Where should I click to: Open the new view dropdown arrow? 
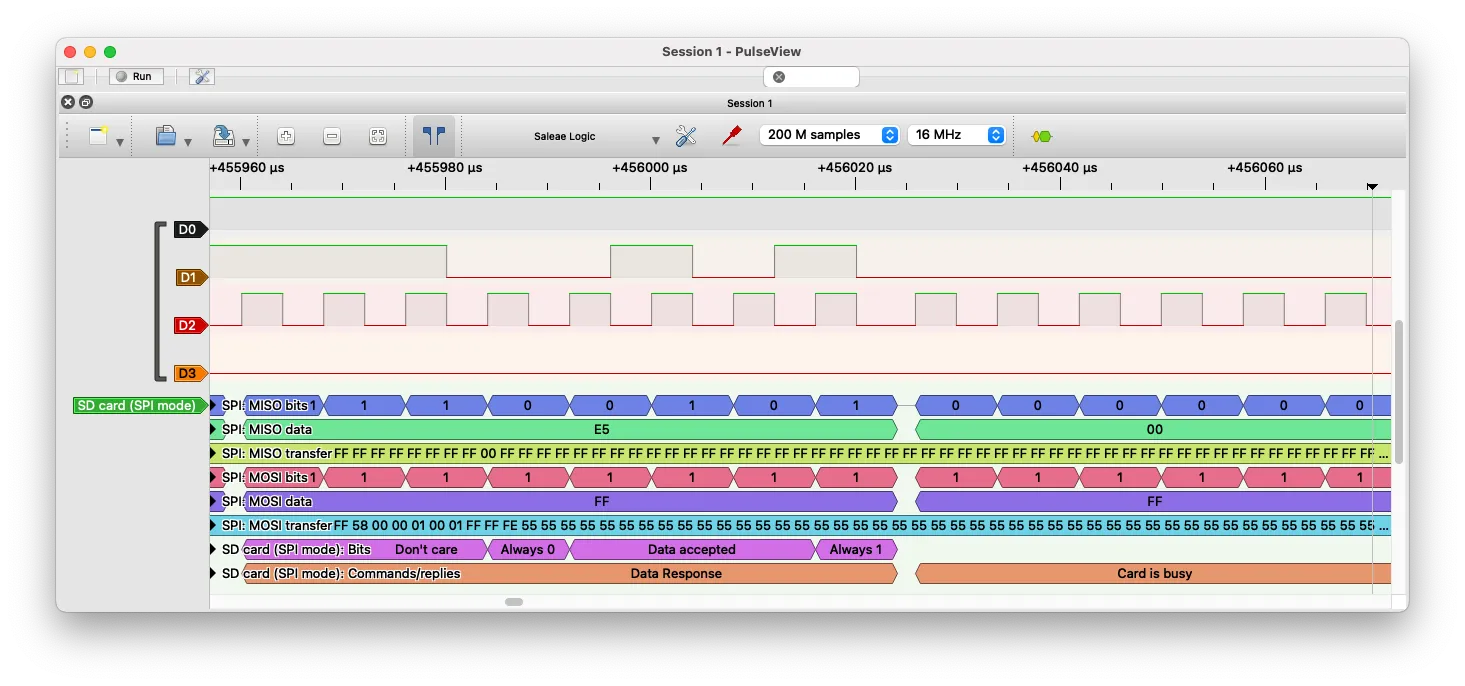point(120,142)
